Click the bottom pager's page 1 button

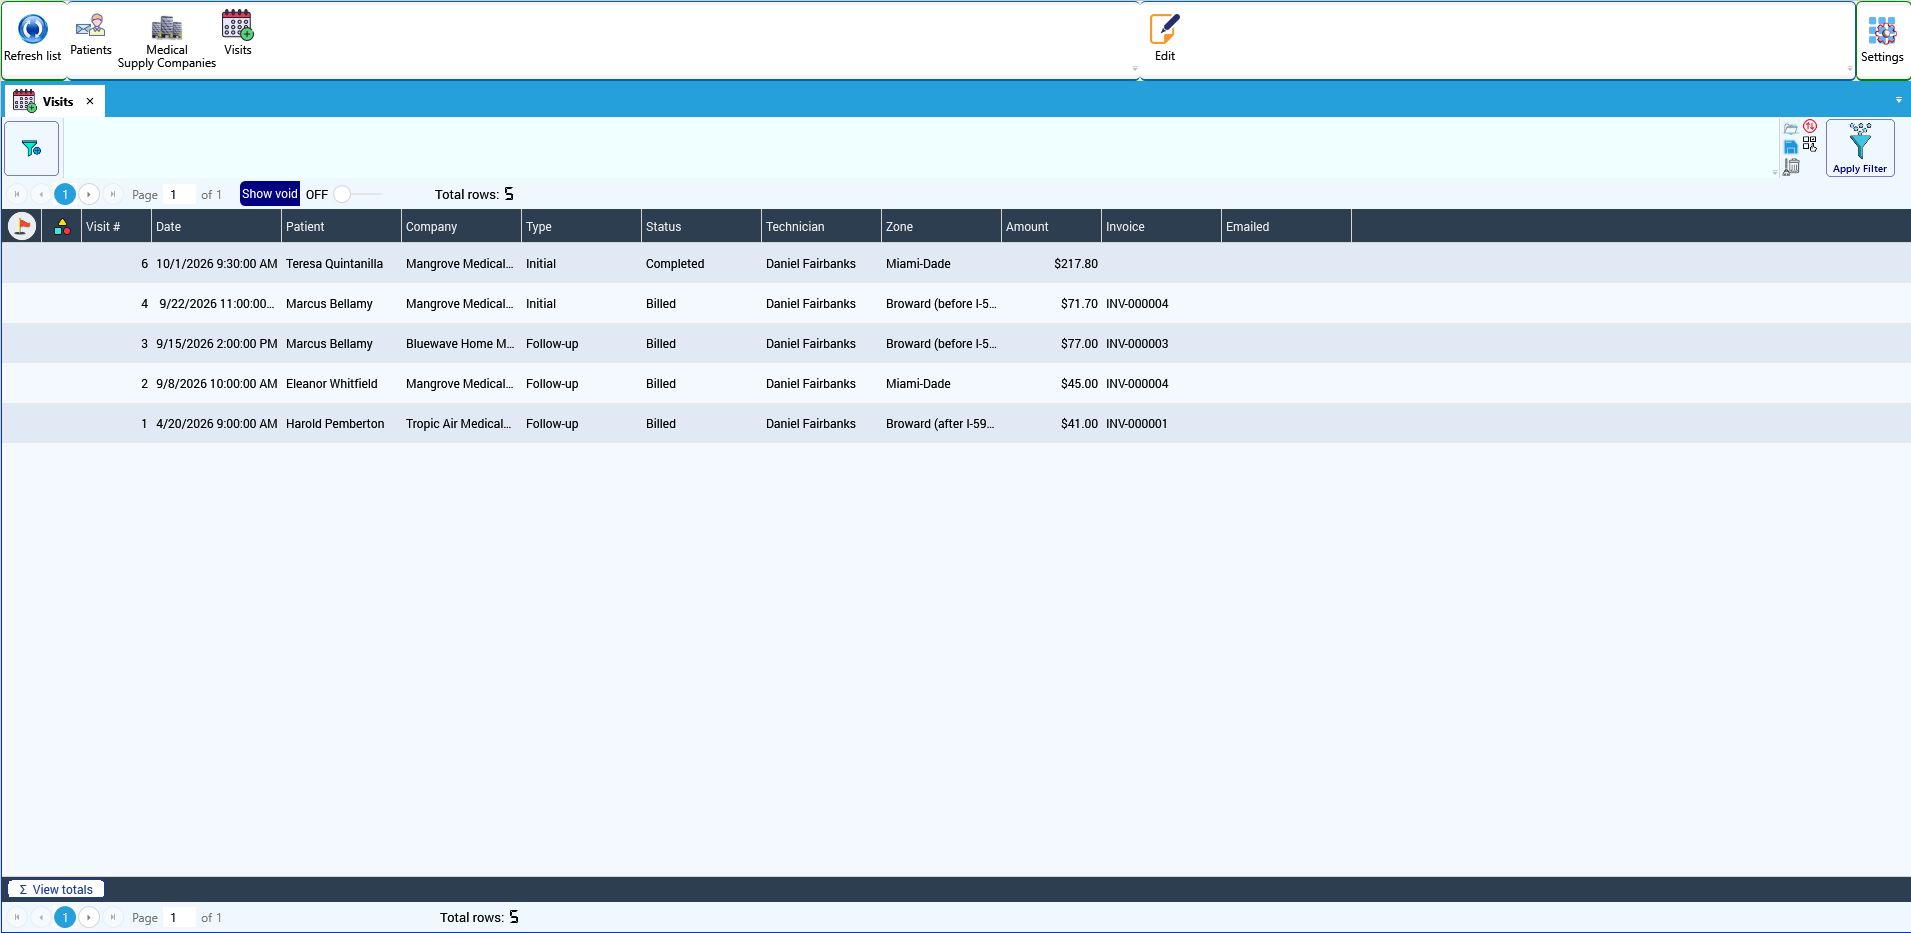coord(65,917)
